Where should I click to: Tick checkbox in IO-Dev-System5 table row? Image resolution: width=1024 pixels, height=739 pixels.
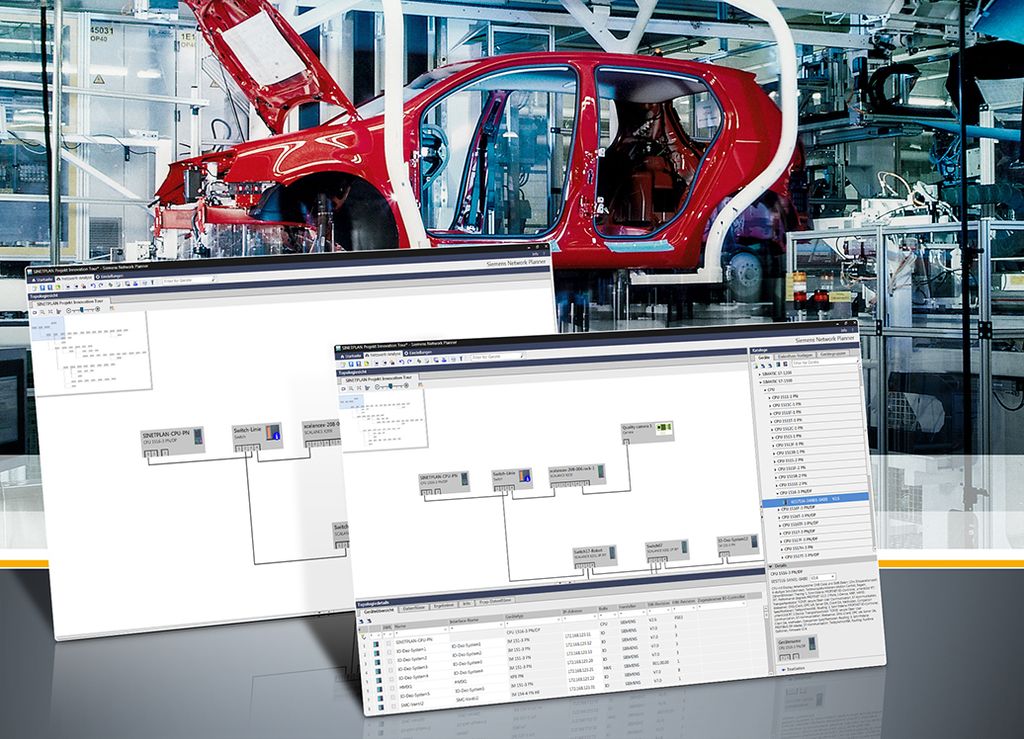pyautogui.click(x=393, y=697)
